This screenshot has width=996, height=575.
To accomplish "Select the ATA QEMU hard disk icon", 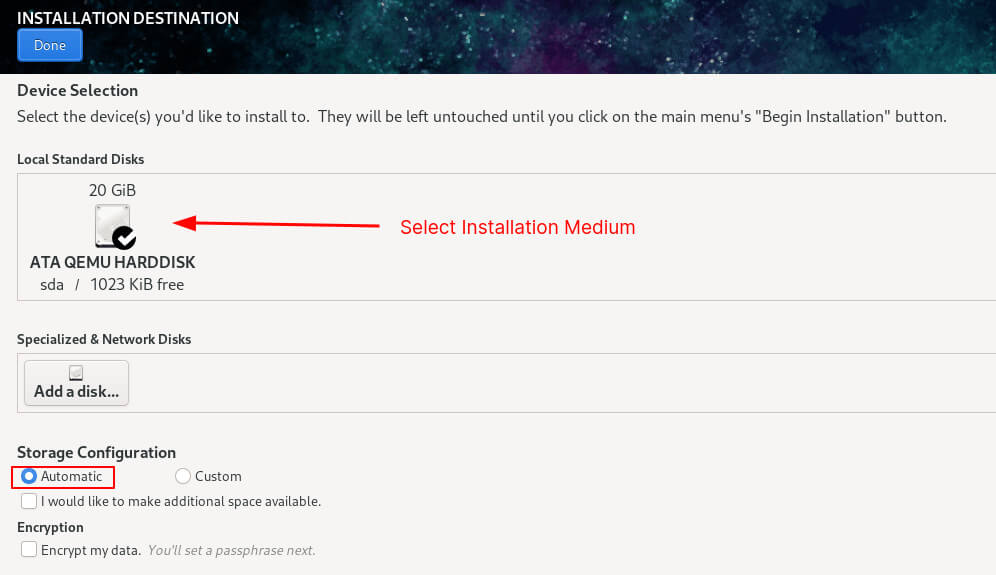I will [x=112, y=225].
